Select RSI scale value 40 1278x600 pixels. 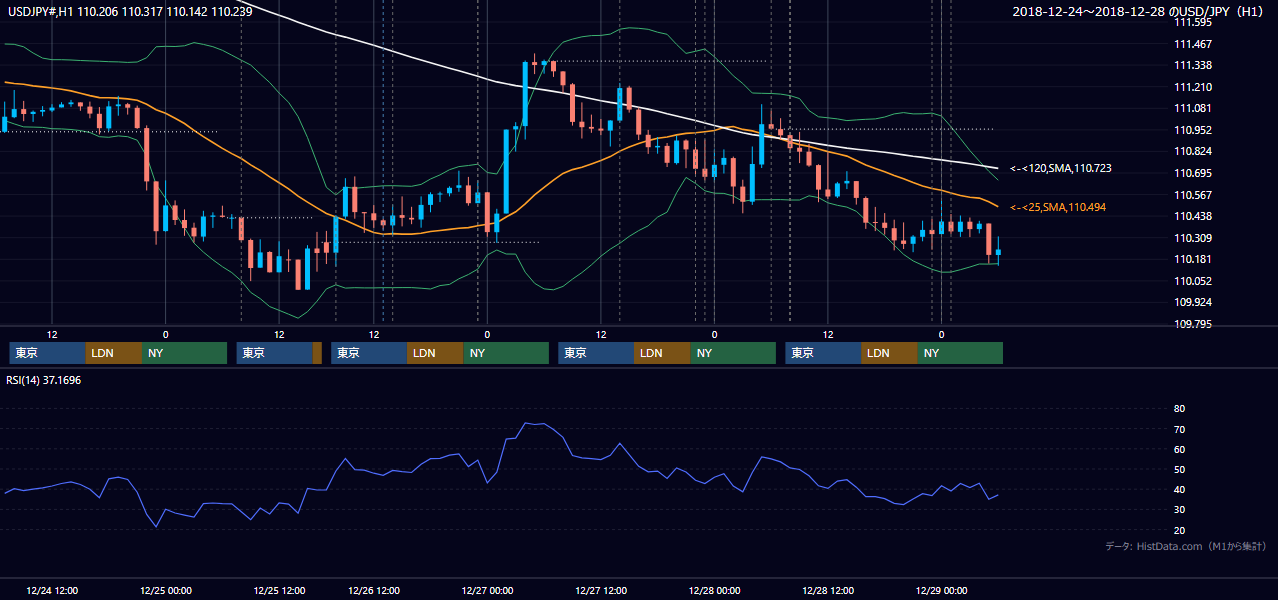pyautogui.click(x=1179, y=489)
